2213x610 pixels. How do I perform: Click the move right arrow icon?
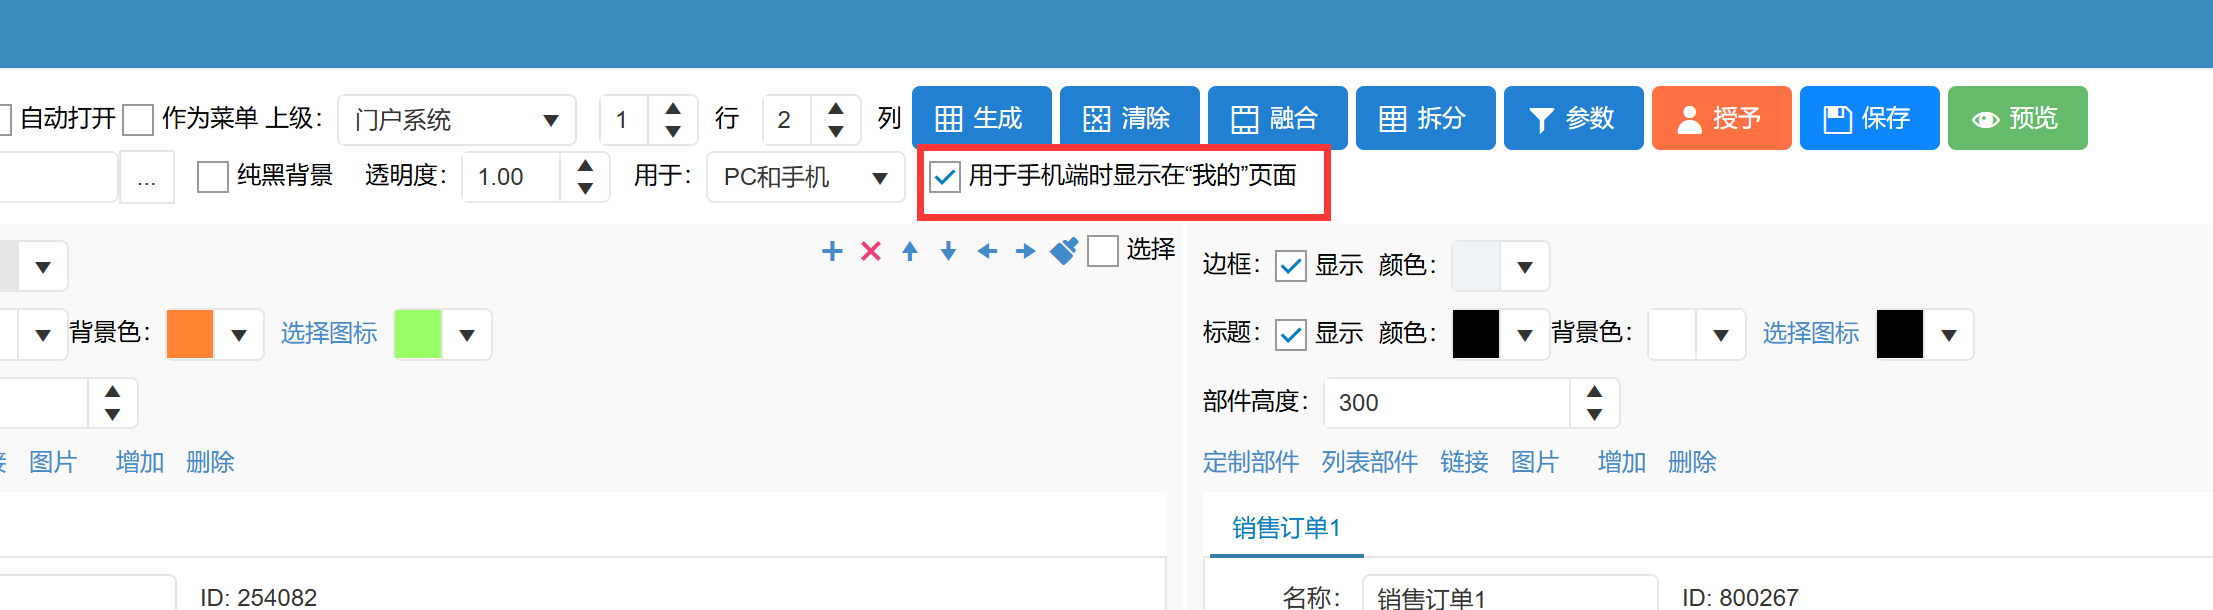[1025, 251]
